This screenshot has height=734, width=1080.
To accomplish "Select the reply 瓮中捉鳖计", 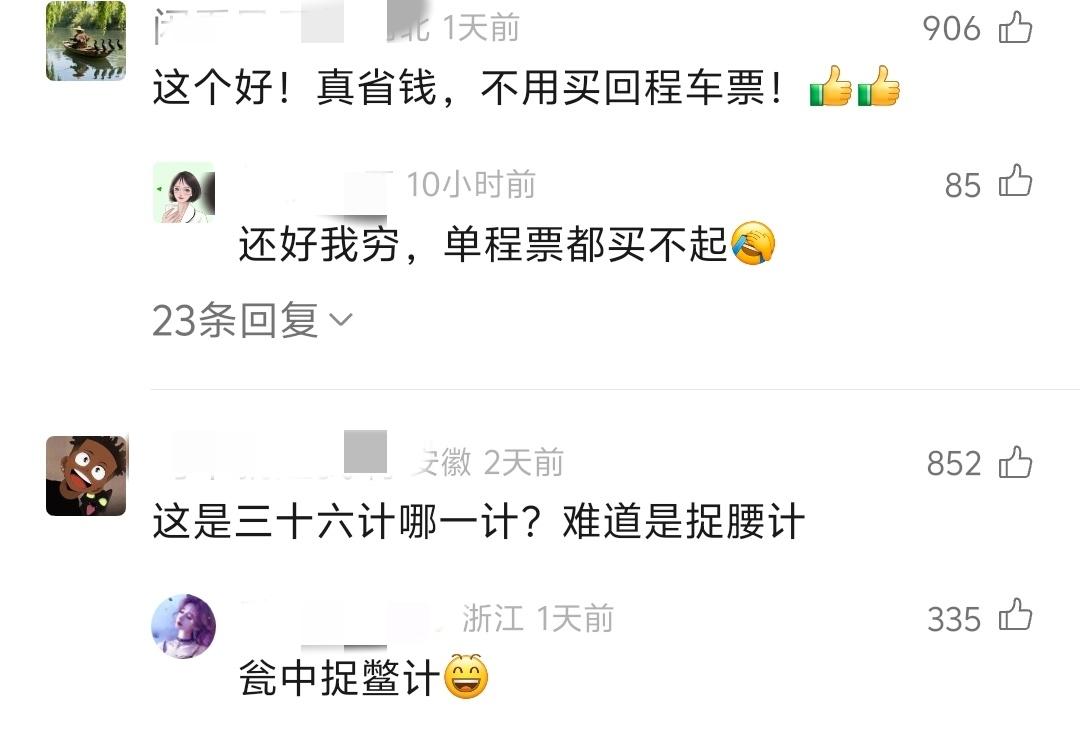I will [339, 678].
